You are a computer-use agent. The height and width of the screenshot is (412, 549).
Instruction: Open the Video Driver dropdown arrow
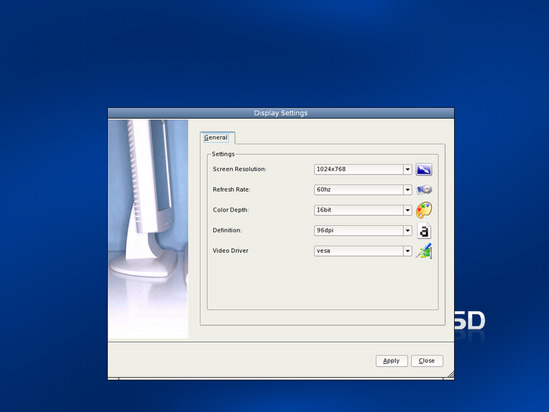[408, 251]
